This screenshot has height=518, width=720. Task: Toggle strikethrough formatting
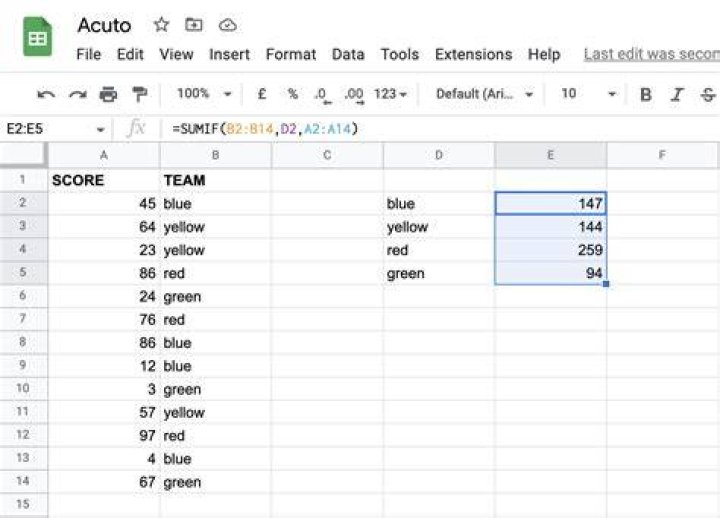coord(708,95)
